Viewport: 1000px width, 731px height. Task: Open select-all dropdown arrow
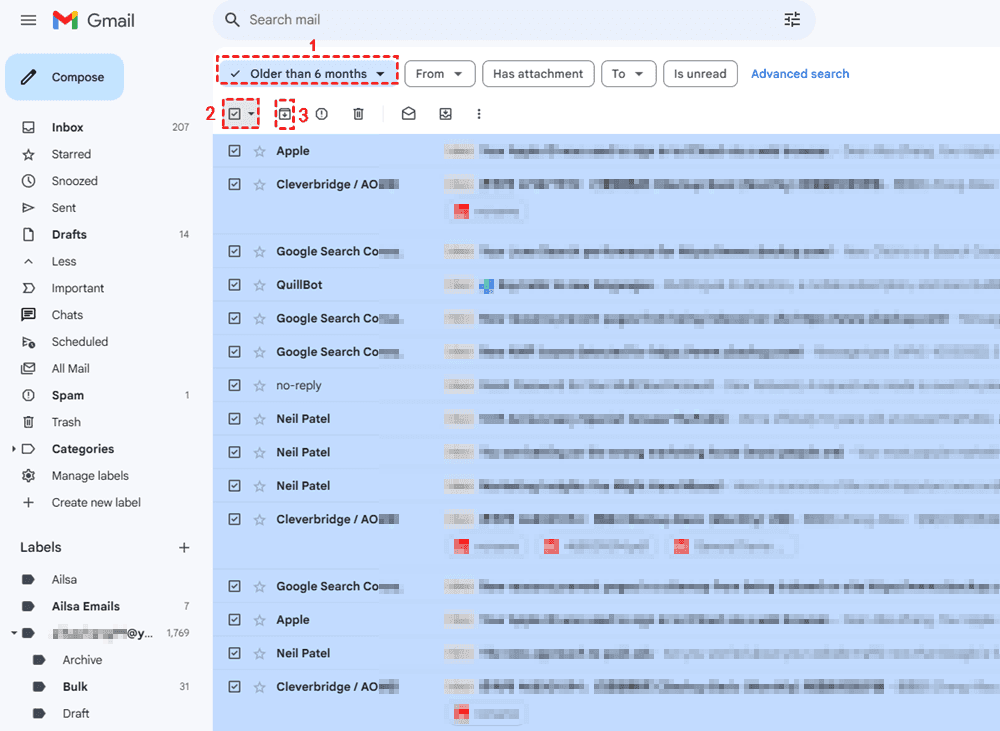pyautogui.click(x=251, y=114)
